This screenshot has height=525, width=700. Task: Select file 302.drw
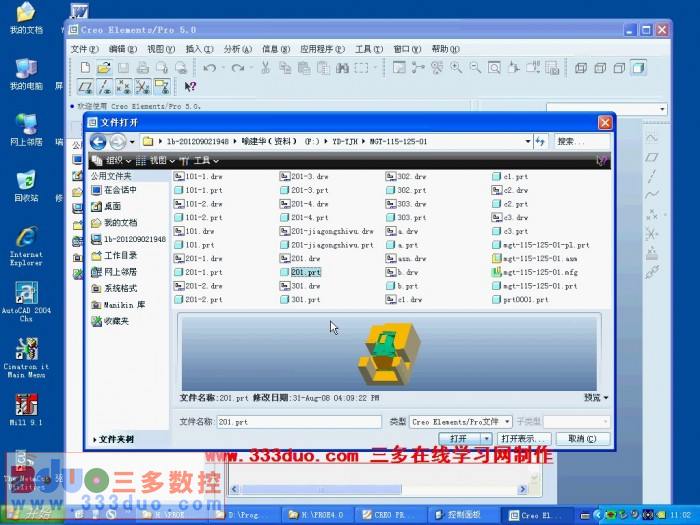[x=406, y=176]
